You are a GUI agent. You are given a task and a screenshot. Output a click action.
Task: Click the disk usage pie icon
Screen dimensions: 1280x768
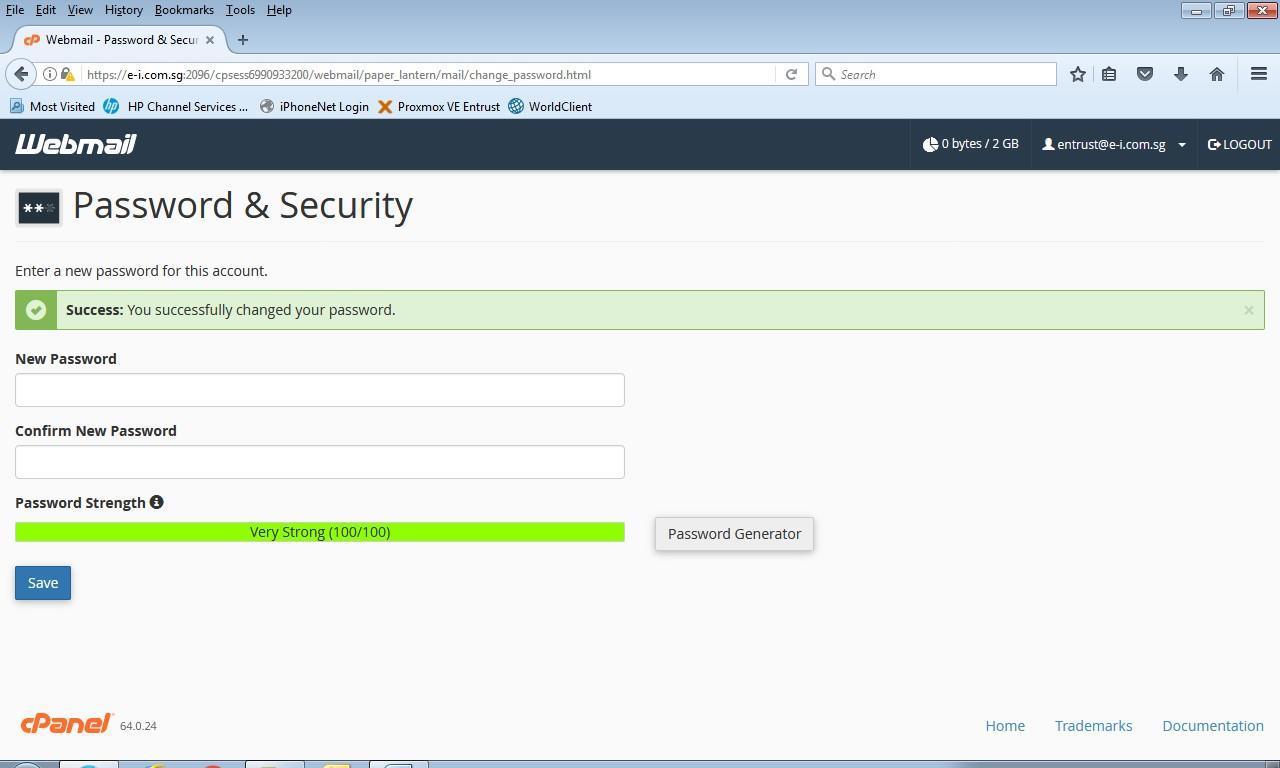click(930, 144)
